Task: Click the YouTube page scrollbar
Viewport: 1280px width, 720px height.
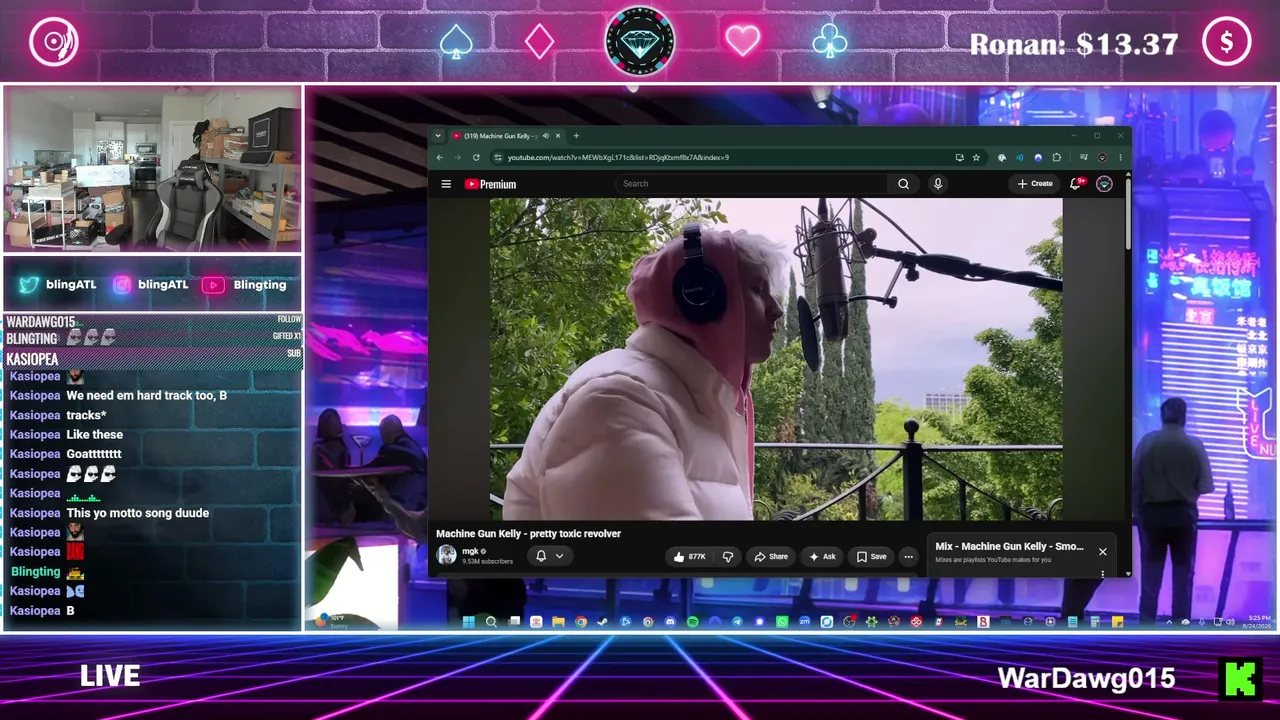Action: tap(1128, 213)
